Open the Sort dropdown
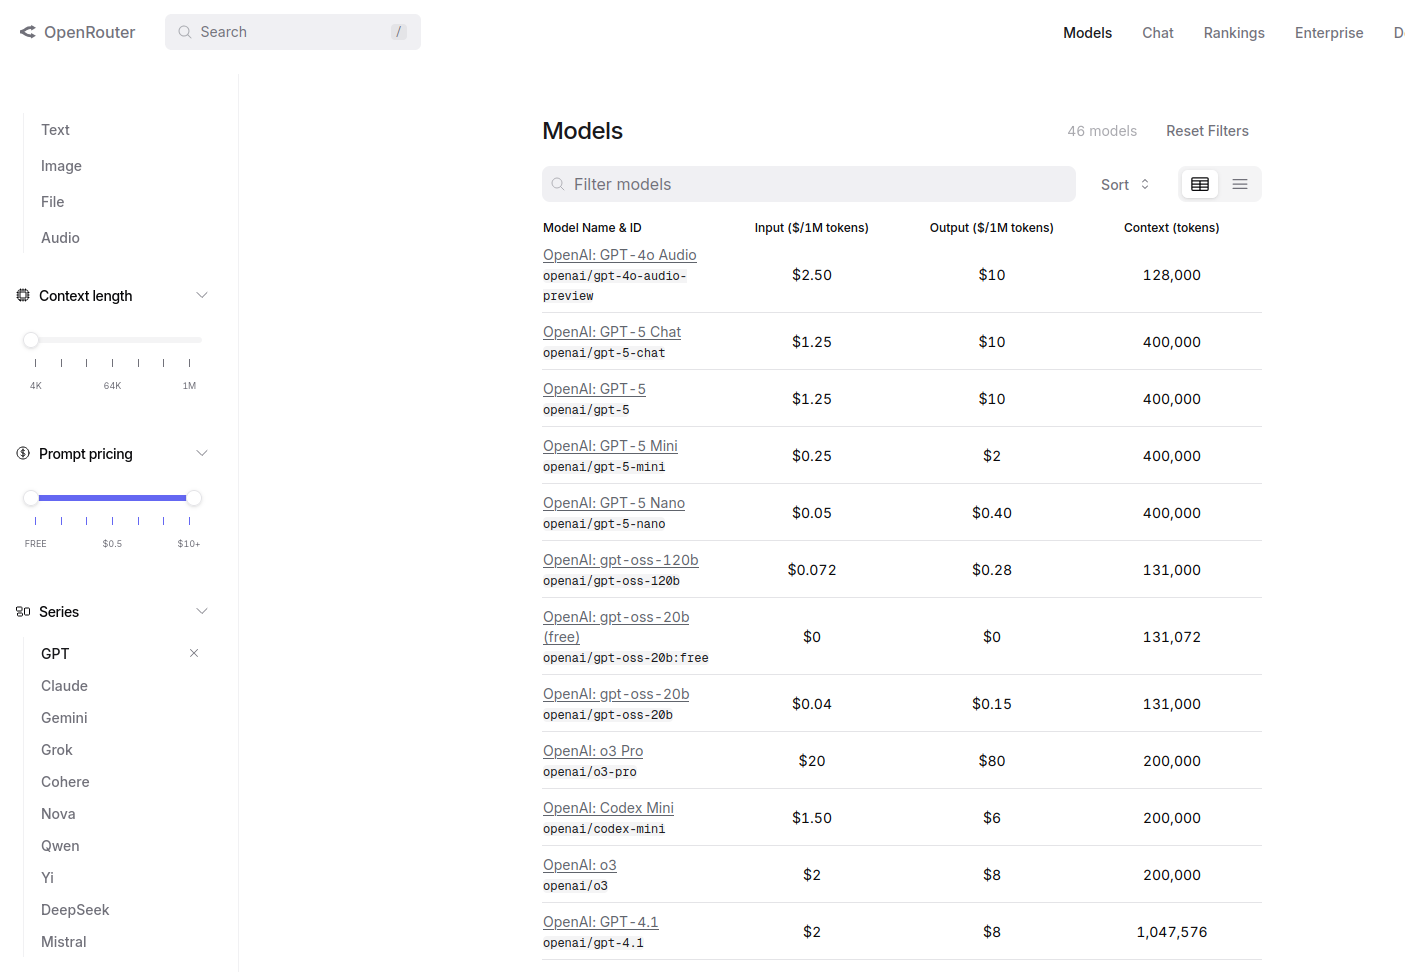The image size is (1405, 972). click(1125, 185)
